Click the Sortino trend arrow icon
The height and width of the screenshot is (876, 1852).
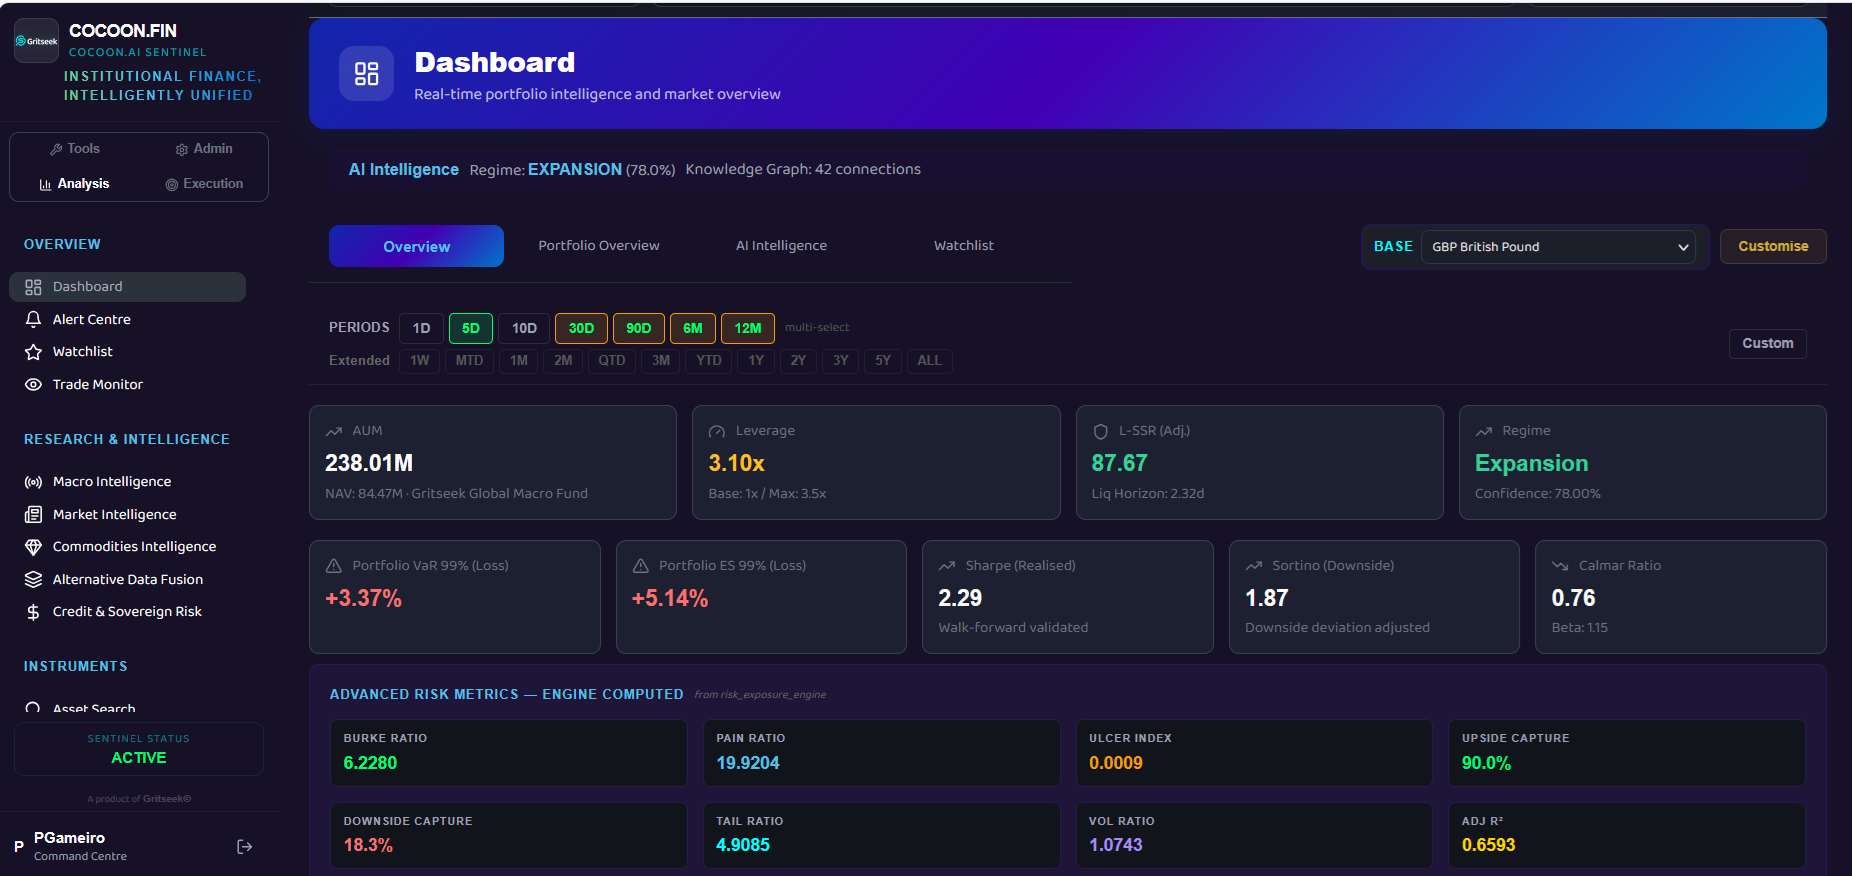pyautogui.click(x=1254, y=566)
